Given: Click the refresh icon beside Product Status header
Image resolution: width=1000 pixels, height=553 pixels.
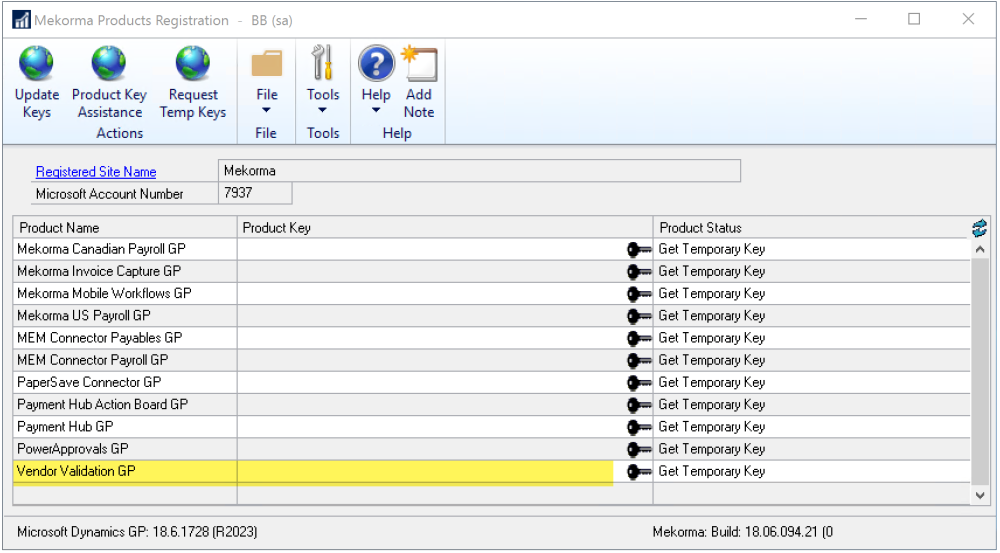Looking at the screenshot, I should pos(980,228).
